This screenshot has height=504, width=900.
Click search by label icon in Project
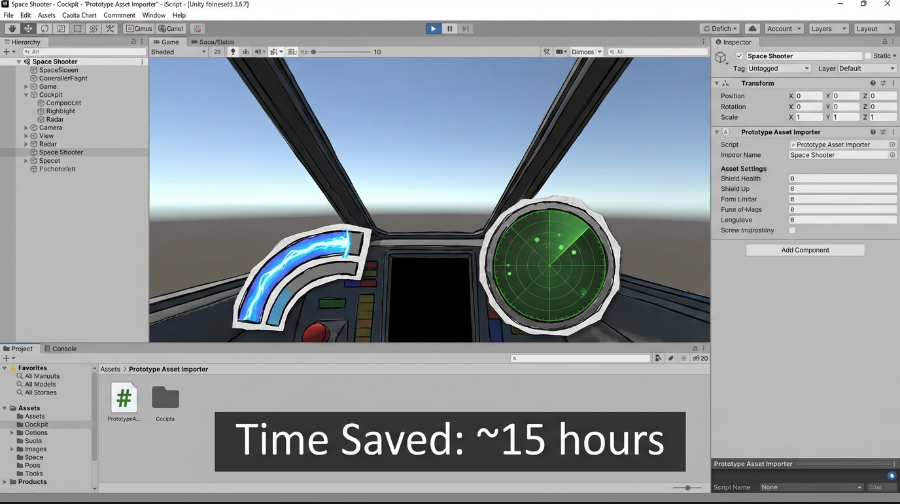pos(671,358)
